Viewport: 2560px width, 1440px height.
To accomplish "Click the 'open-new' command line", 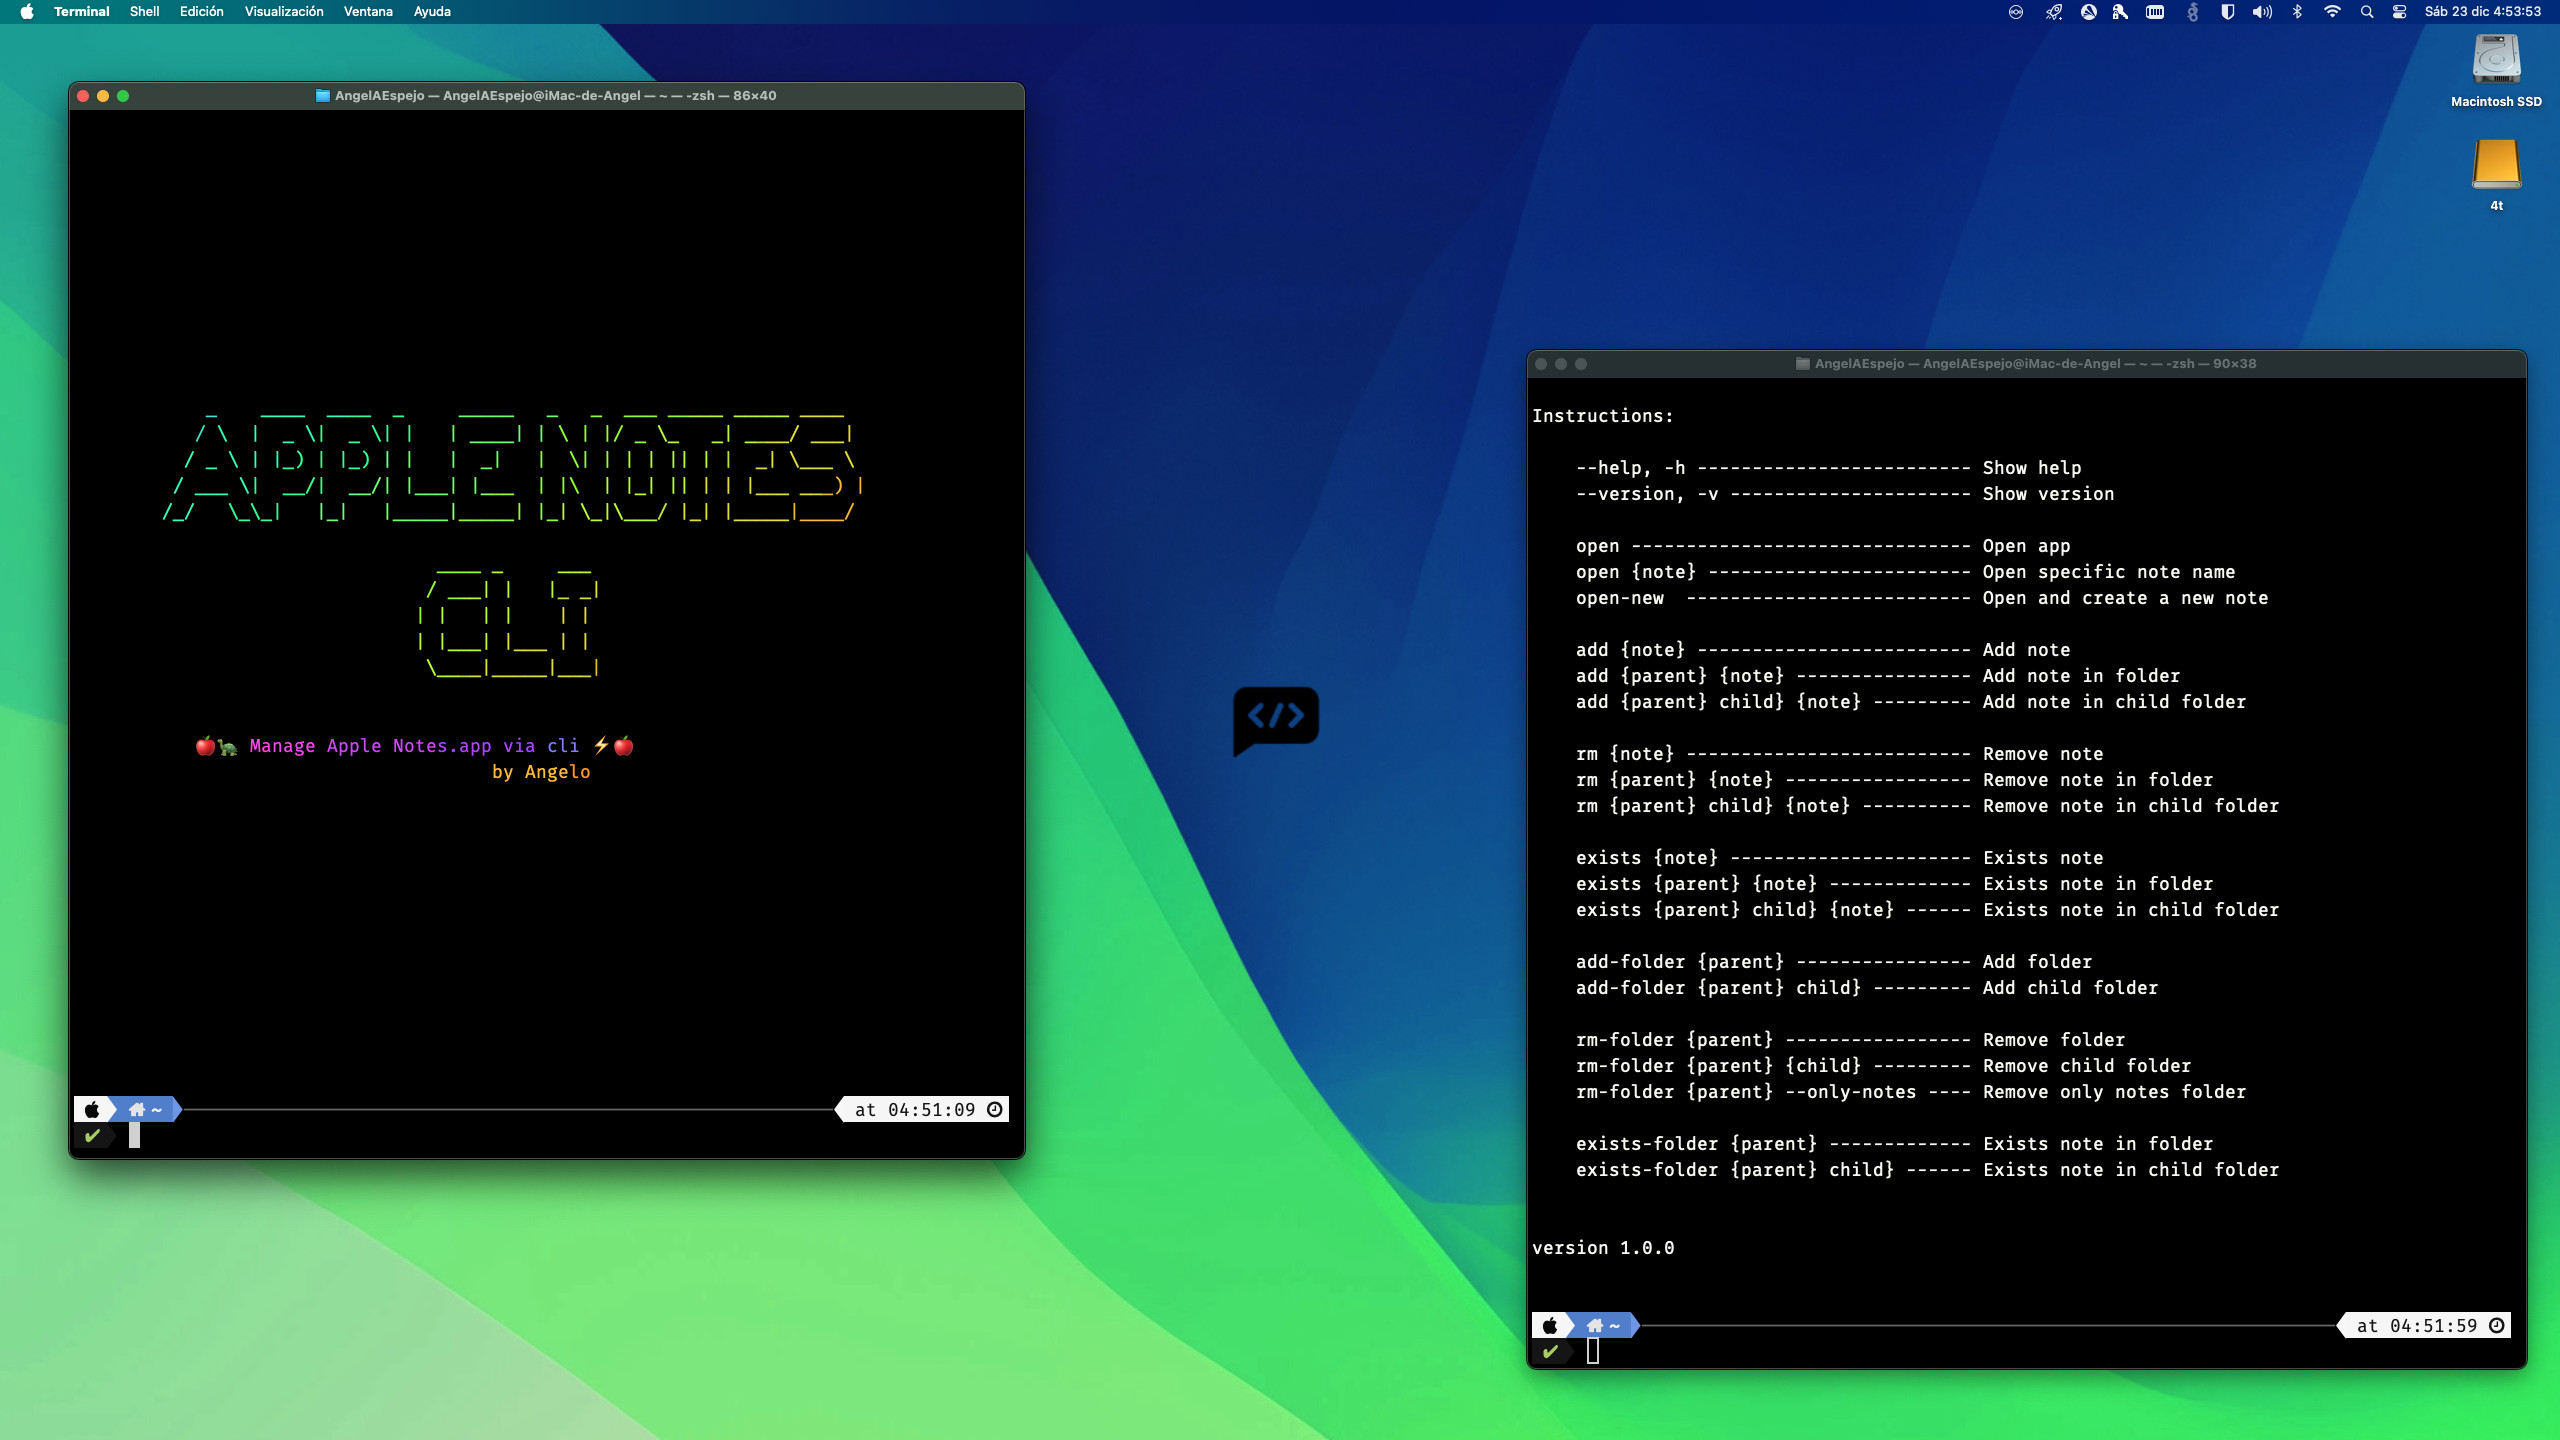I will coord(1922,598).
